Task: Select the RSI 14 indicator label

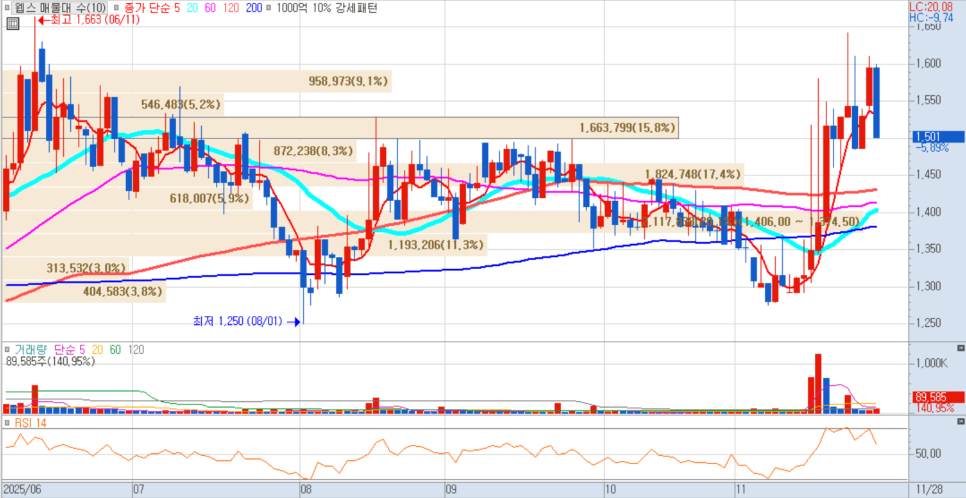Action: (x=30, y=422)
